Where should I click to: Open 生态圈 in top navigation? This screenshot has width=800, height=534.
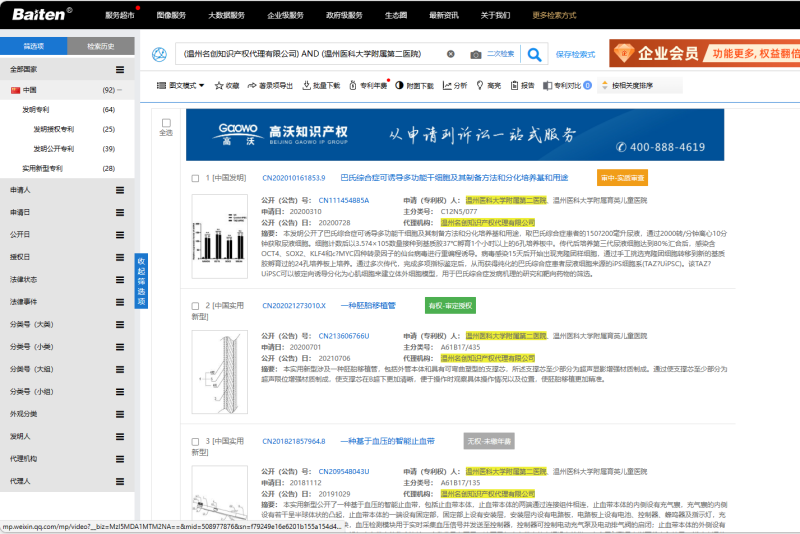pos(396,15)
